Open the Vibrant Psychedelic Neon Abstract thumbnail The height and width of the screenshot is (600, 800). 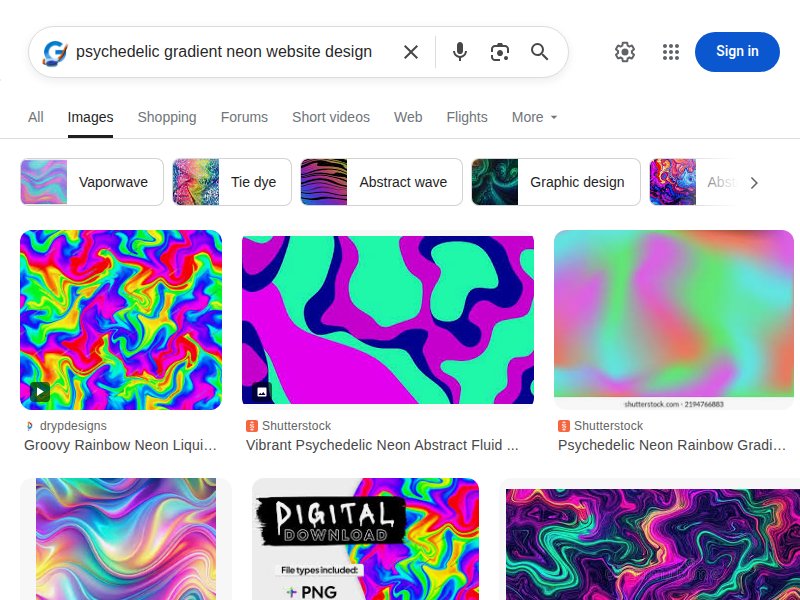point(388,319)
